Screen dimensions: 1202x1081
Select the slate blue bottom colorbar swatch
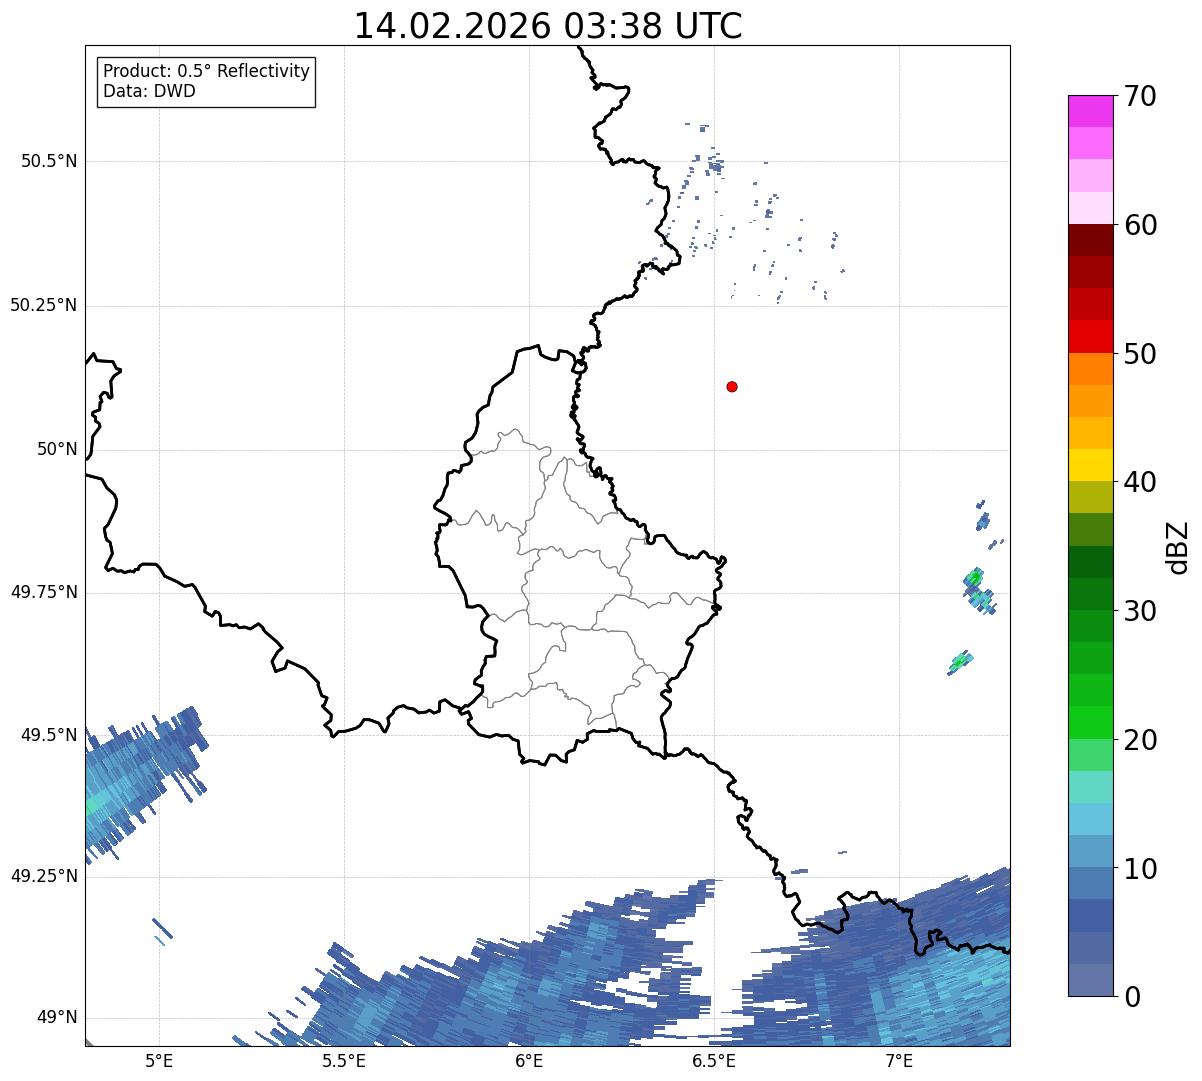(1090, 980)
